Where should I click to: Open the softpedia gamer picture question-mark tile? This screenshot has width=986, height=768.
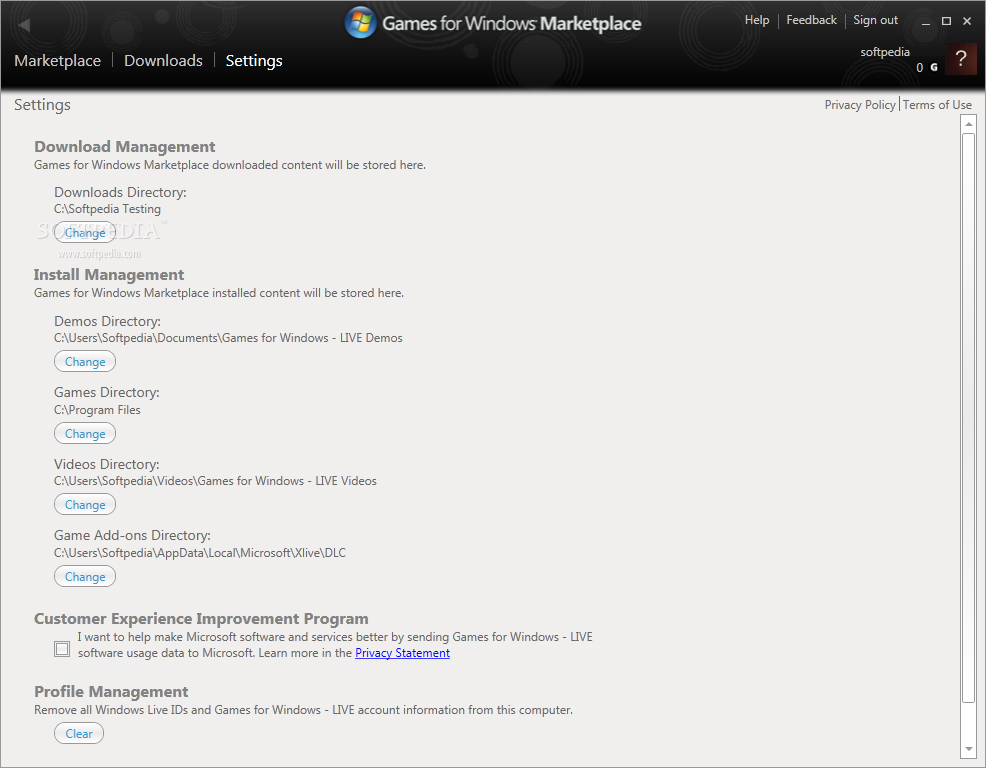(x=960, y=59)
